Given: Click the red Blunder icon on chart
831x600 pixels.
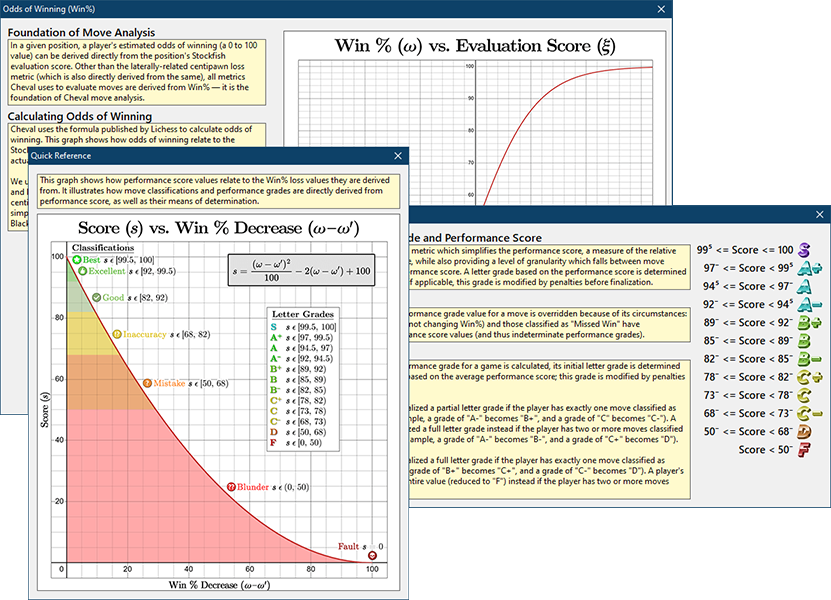Looking at the screenshot, I should [233, 487].
